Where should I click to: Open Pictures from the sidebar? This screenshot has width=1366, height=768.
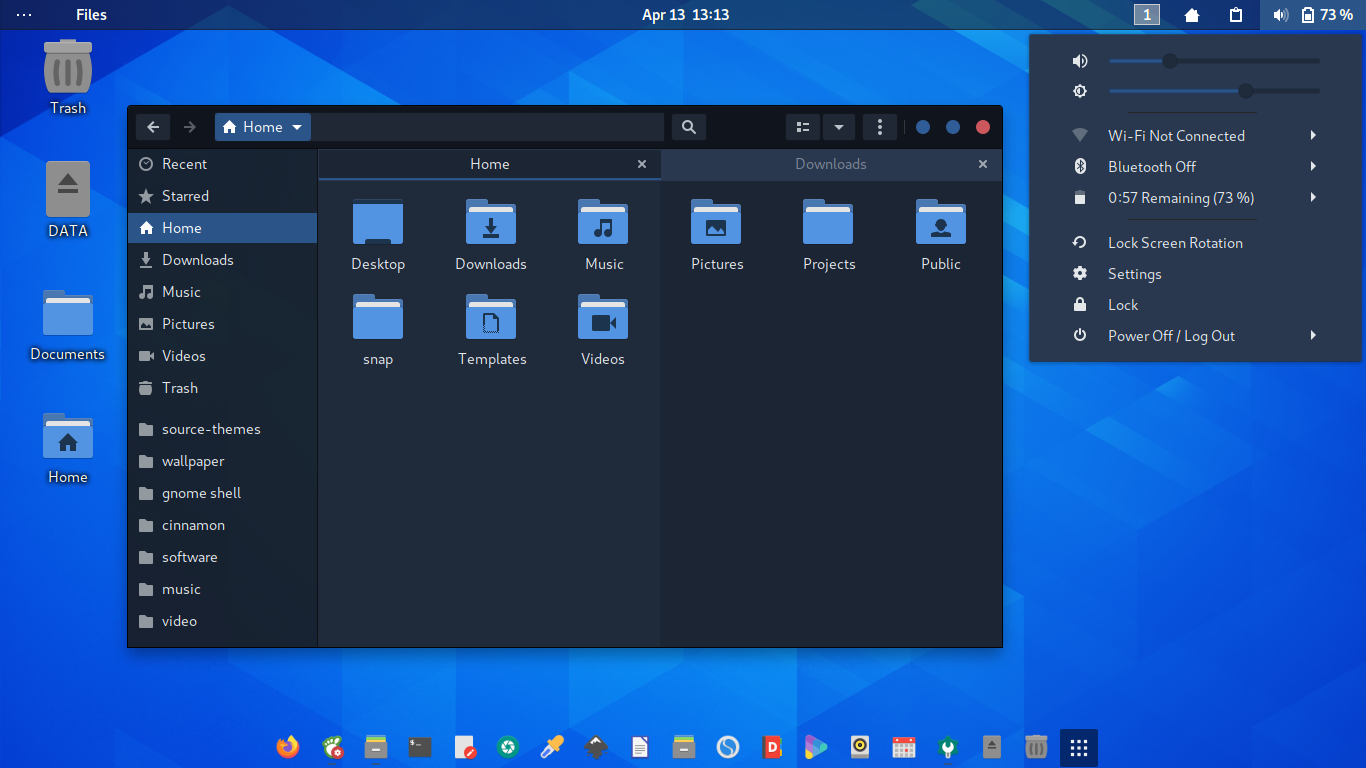point(222,324)
